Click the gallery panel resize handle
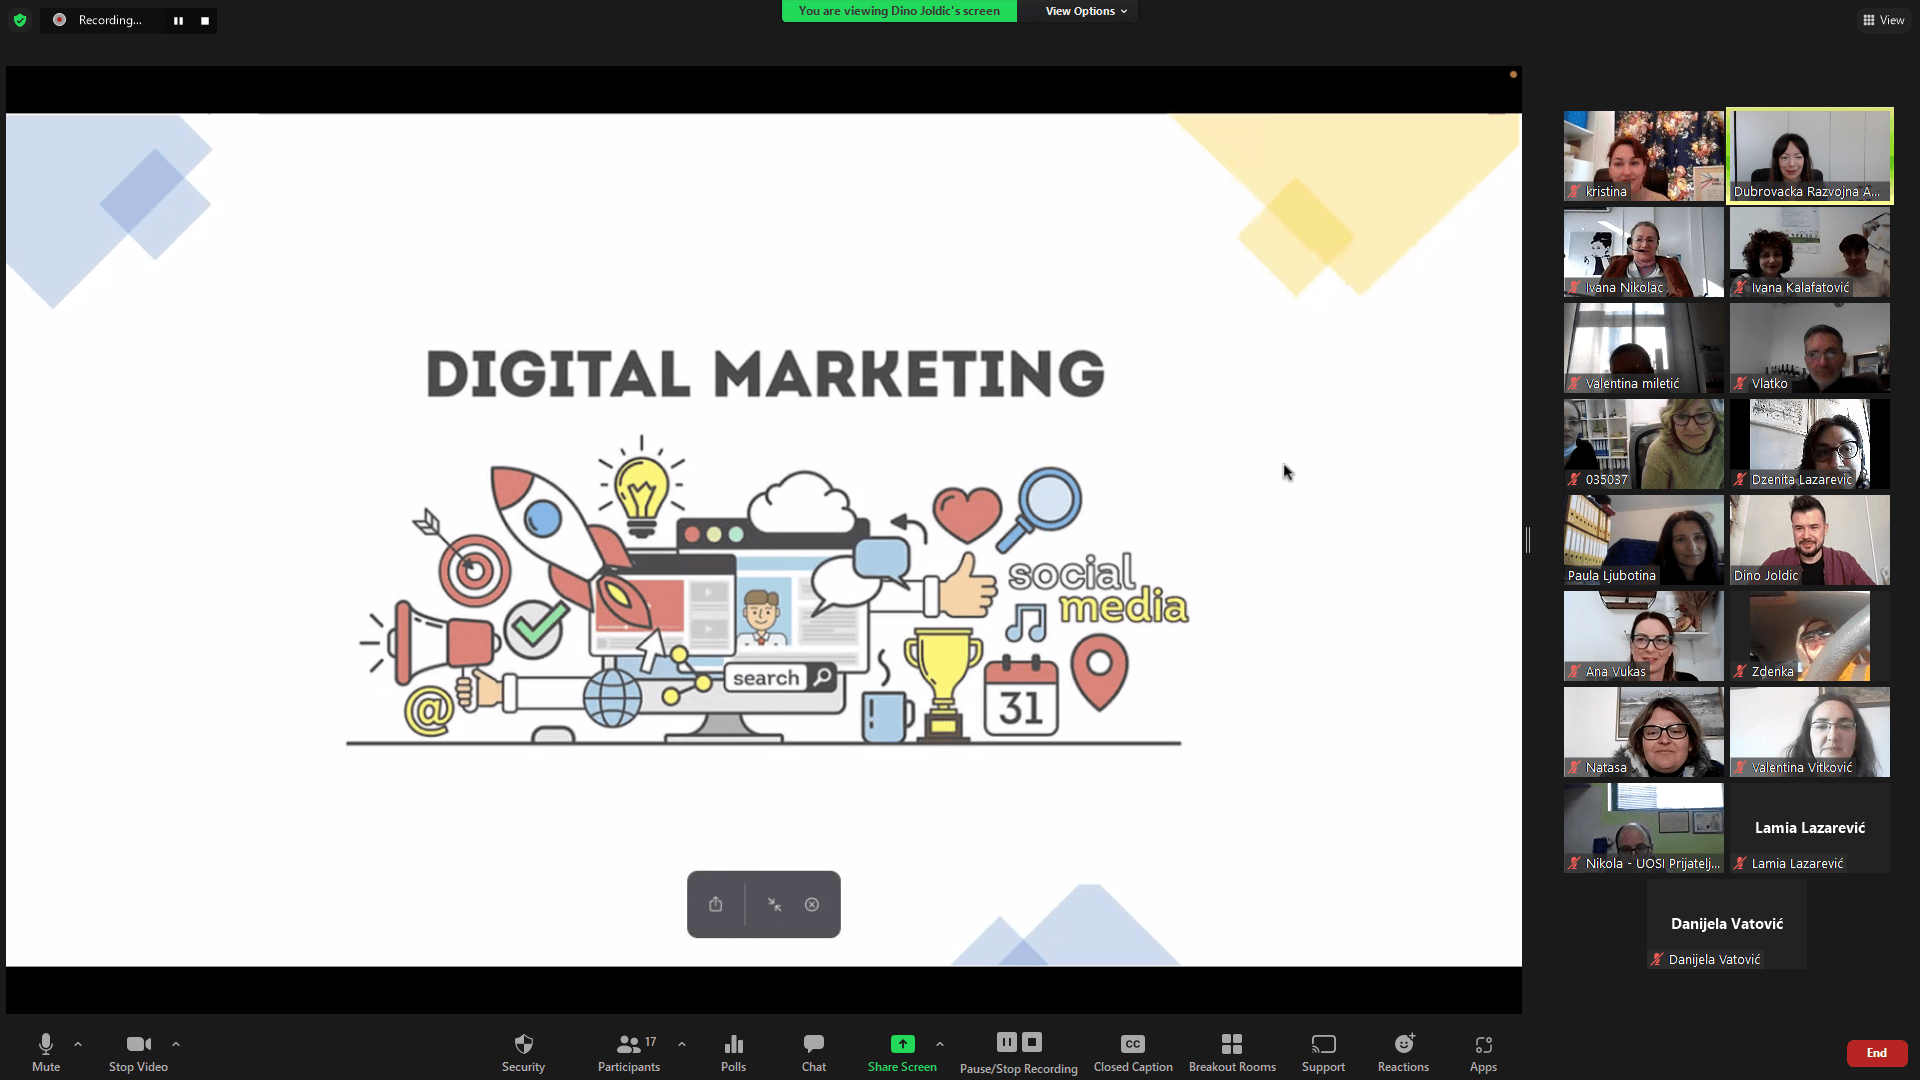The width and height of the screenshot is (1920, 1080). [x=1528, y=540]
